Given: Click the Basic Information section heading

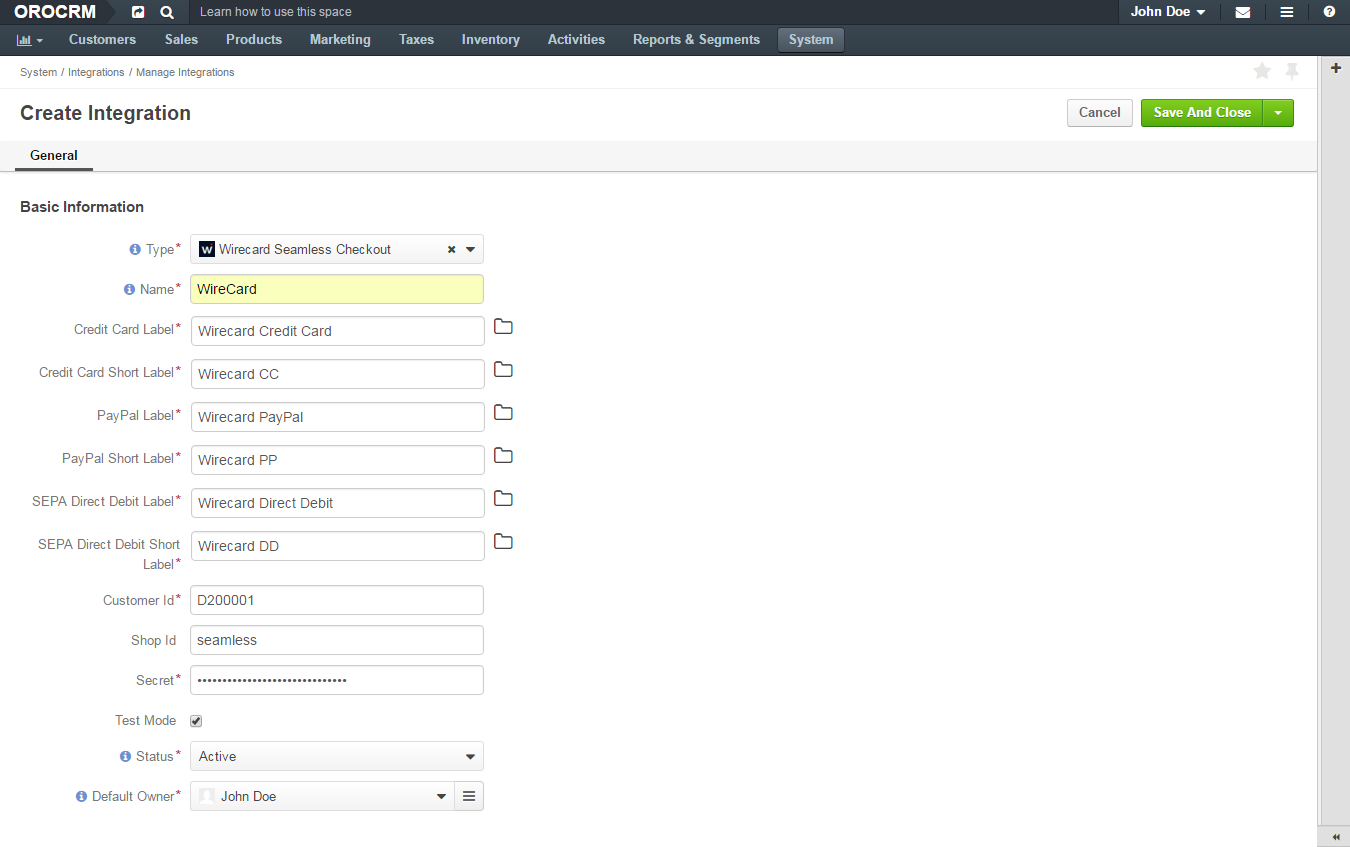Looking at the screenshot, I should [82, 207].
